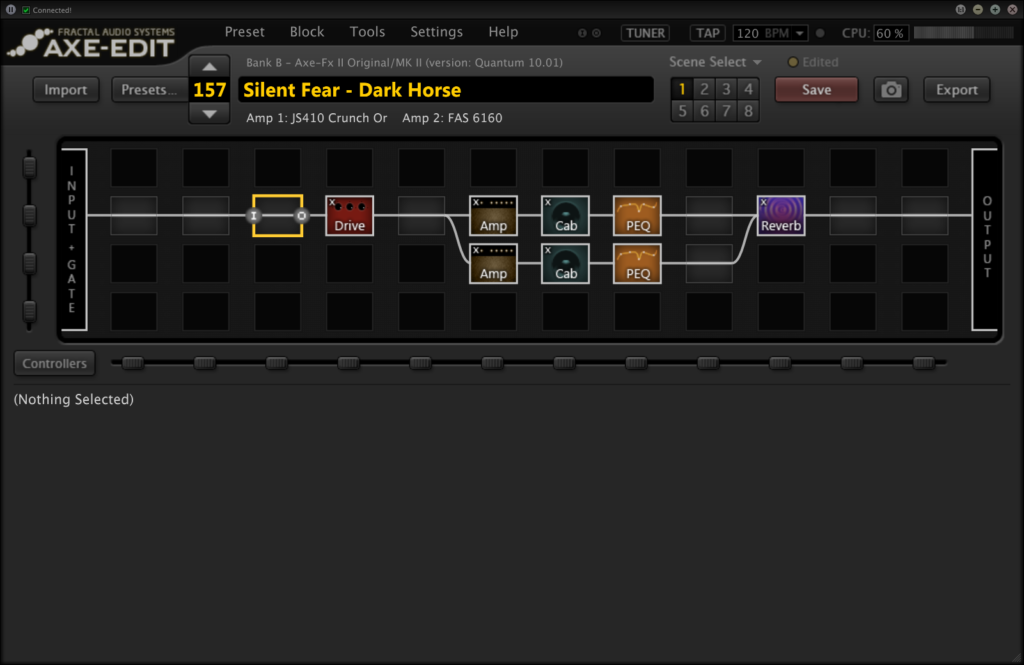Open the TUNER

645,33
